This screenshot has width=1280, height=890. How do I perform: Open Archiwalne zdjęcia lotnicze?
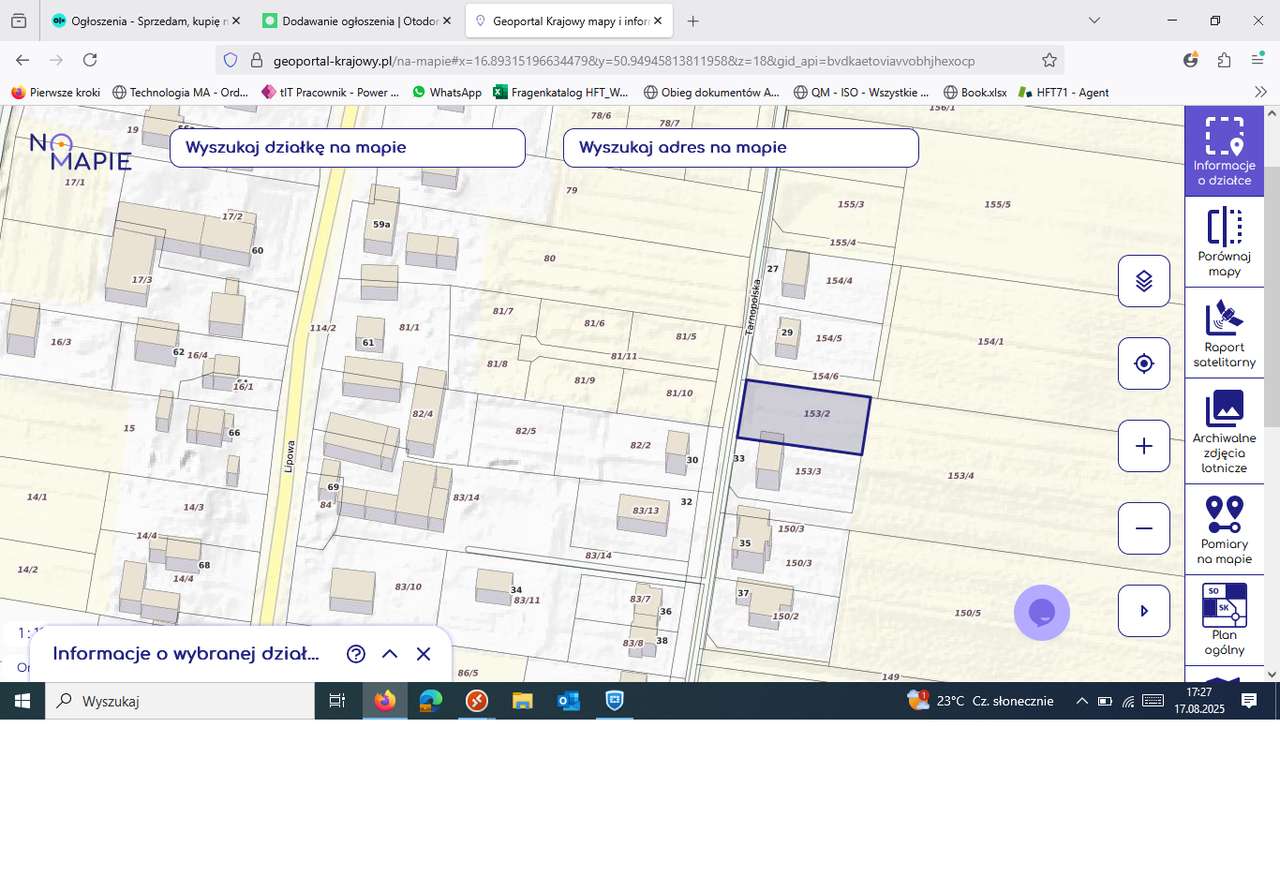pyautogui.click(x=1224, y=430)
